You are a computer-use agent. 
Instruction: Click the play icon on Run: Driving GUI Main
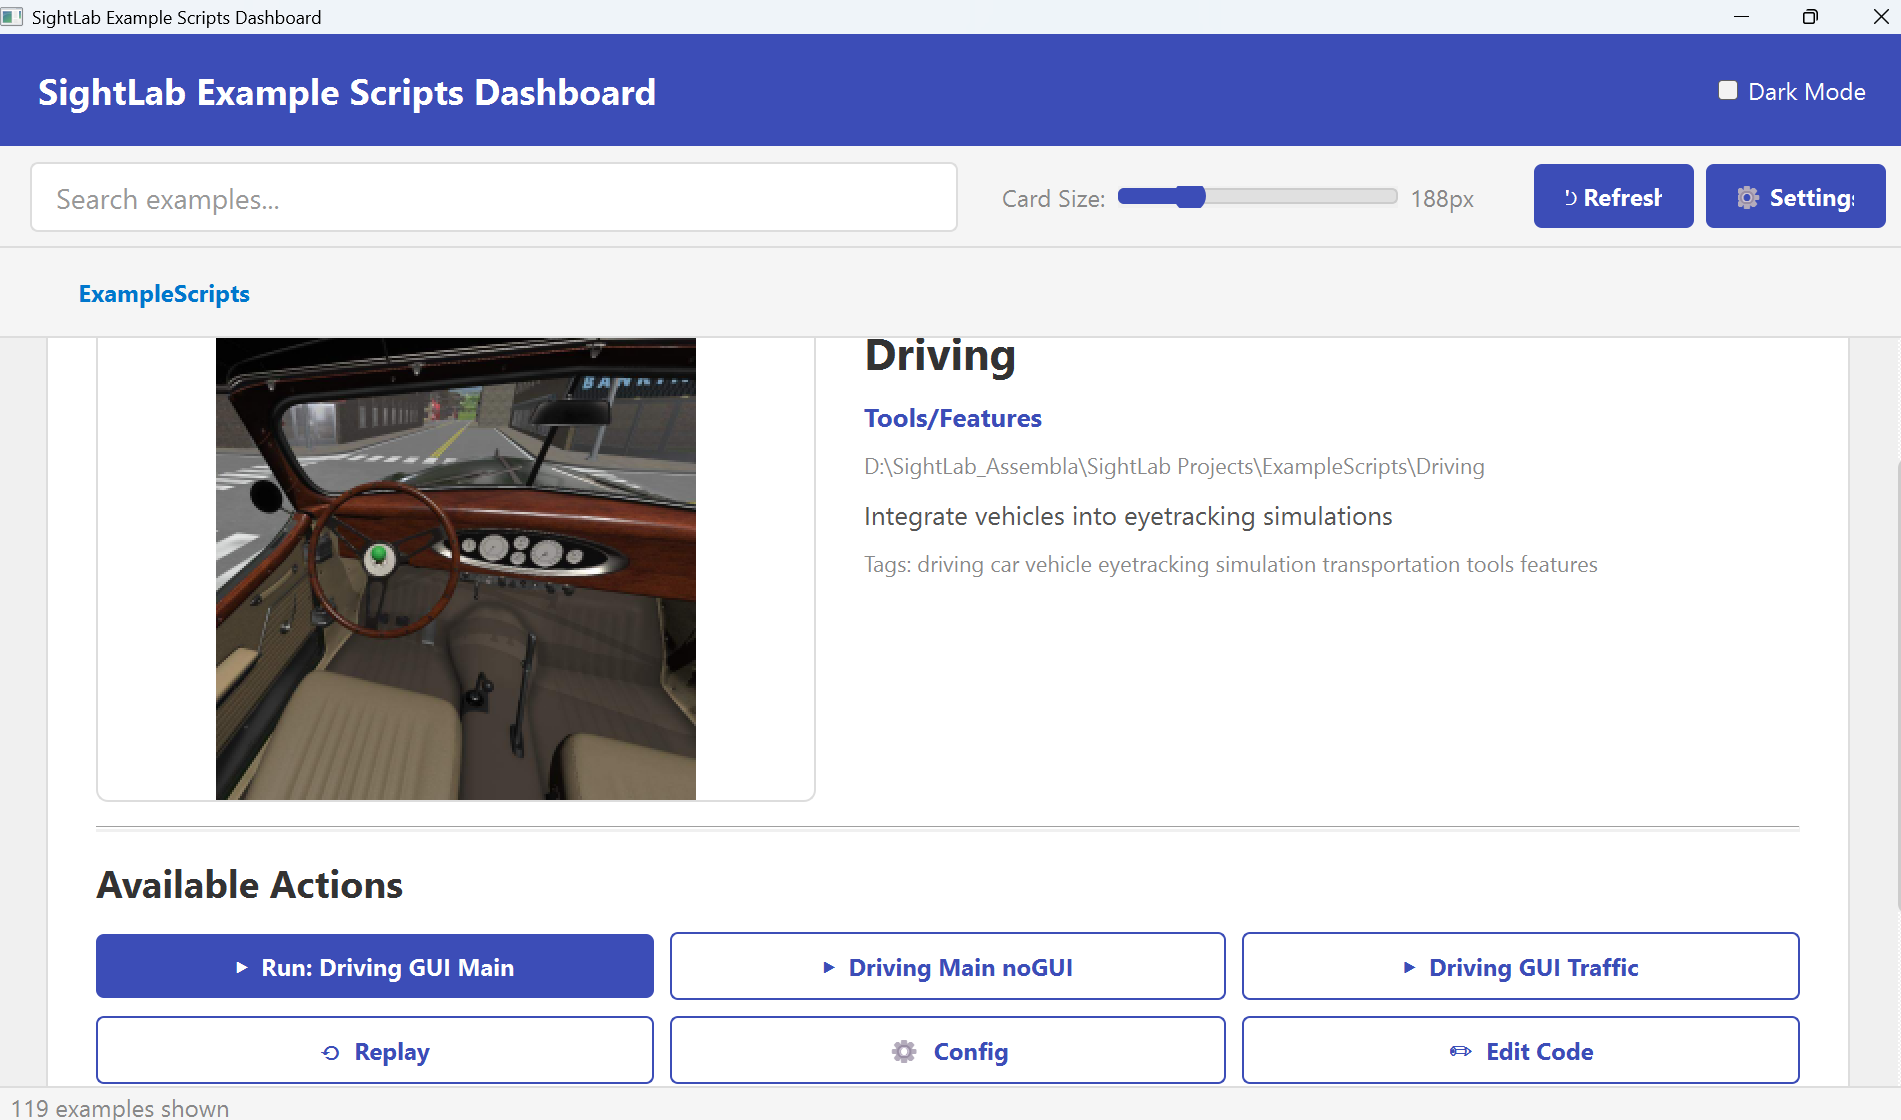241,968
